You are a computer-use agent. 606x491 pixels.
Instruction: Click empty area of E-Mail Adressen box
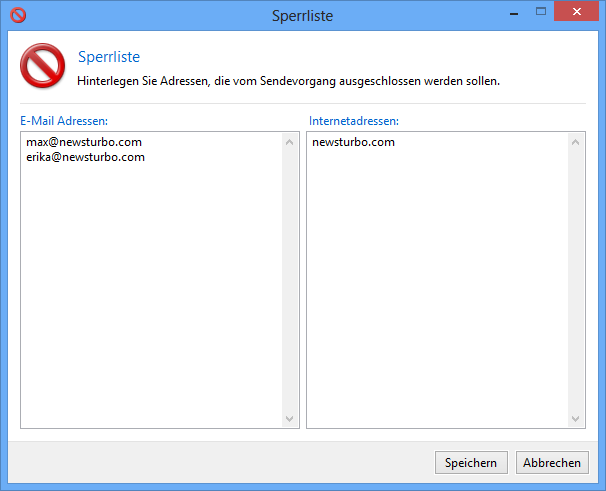click(x=150, y=300)
